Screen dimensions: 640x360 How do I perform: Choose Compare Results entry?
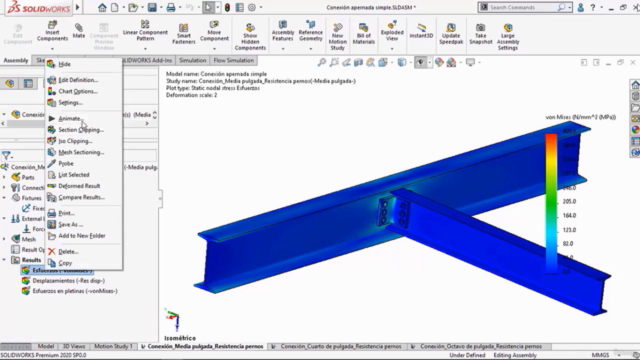click(81, 197)
